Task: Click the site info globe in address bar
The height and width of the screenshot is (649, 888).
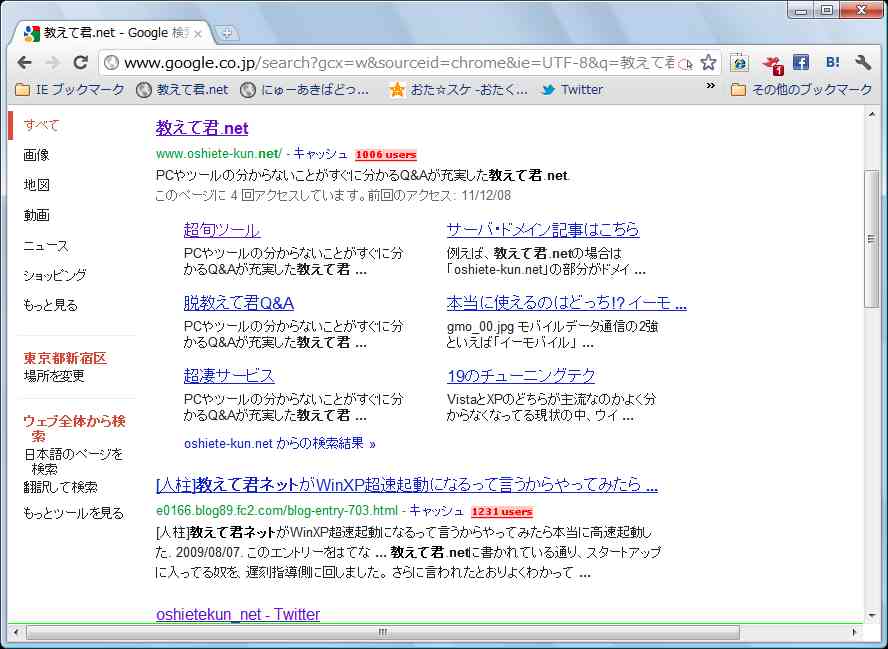Action: point(112,62)
